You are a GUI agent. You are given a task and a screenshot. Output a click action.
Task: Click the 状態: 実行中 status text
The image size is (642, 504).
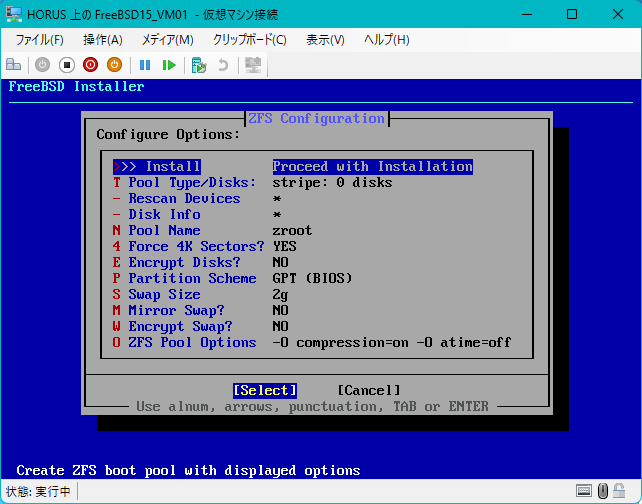pyautogui.click(x=38, y=491)
